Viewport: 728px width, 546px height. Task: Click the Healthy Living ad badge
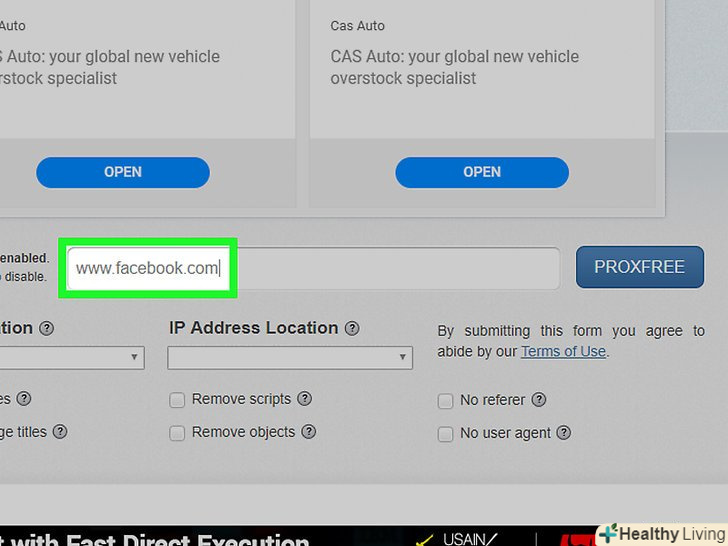(663, 534)
